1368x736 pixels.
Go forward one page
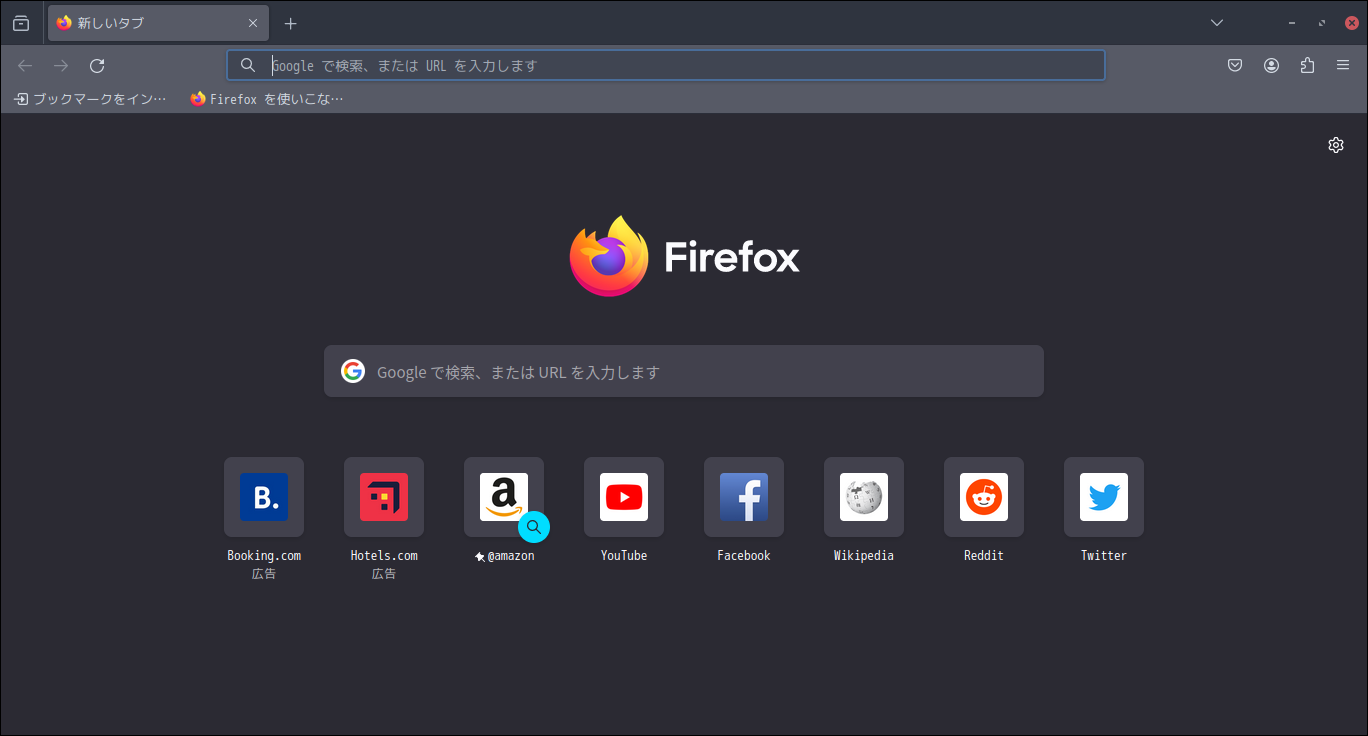61,66
